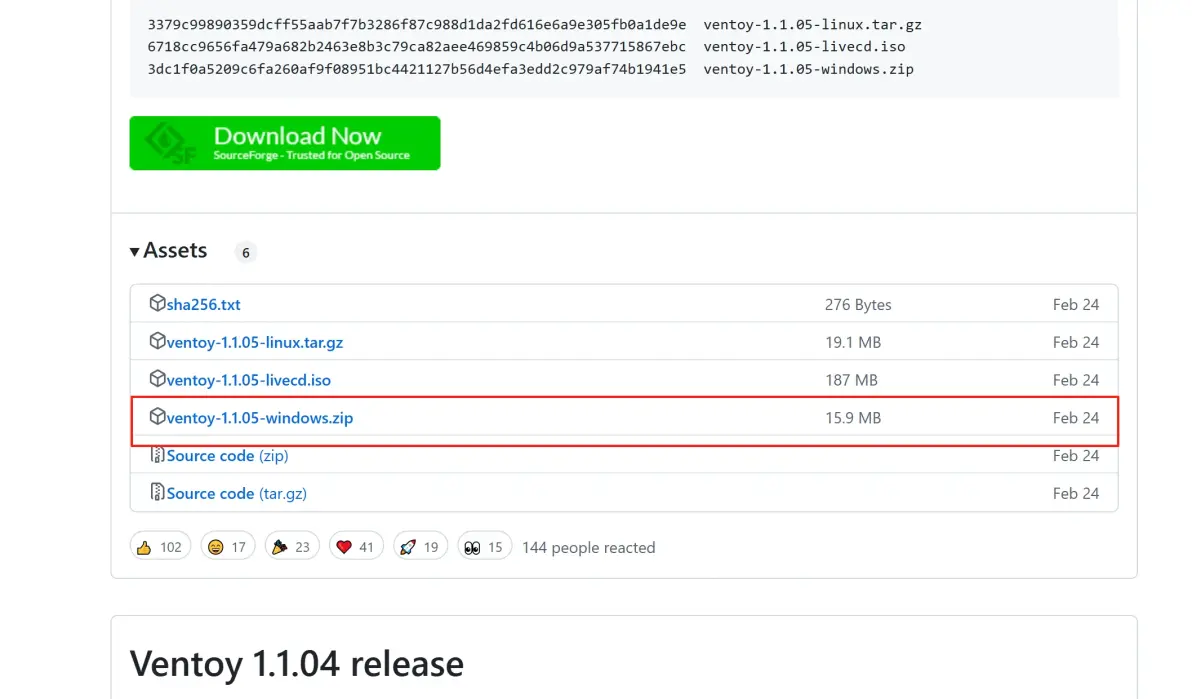This screenshot has height=699, width=1192.
Task: Click zip file icon beside Source code (zip)
Action: click(x=157, y=455)
